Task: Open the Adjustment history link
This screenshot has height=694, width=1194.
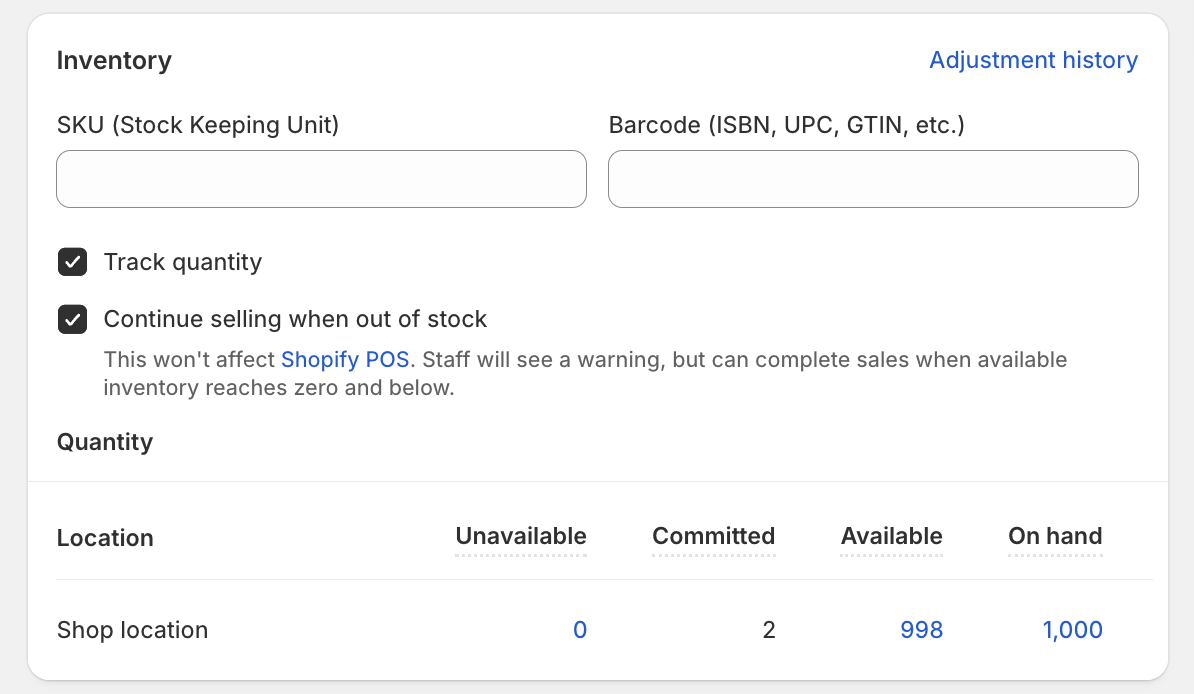Action: [1033, 60]
